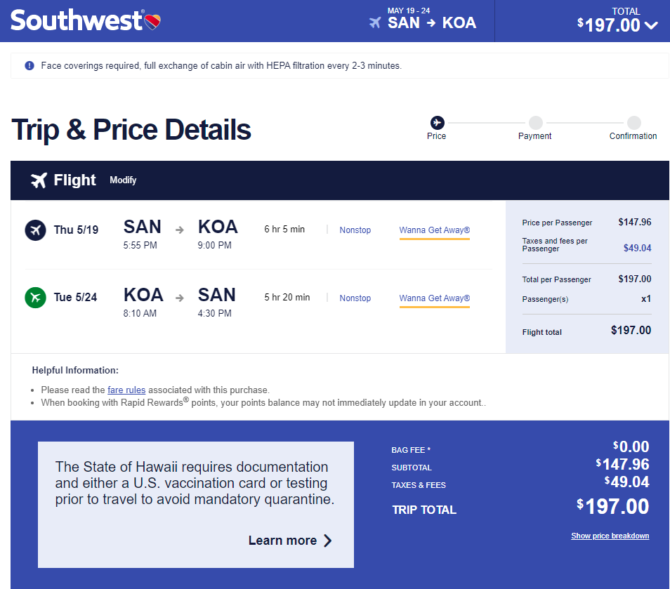Click the blue info icon on face coverings notice
670x589 pixels.
click(x=29, y=65)
